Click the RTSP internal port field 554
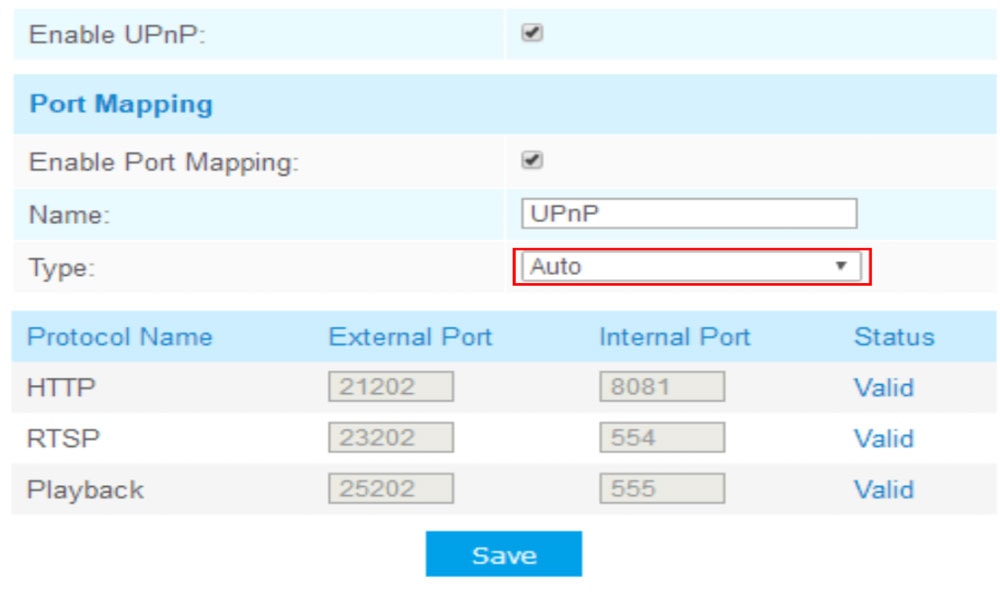The image size is (1000, 600). pos(662,437)
